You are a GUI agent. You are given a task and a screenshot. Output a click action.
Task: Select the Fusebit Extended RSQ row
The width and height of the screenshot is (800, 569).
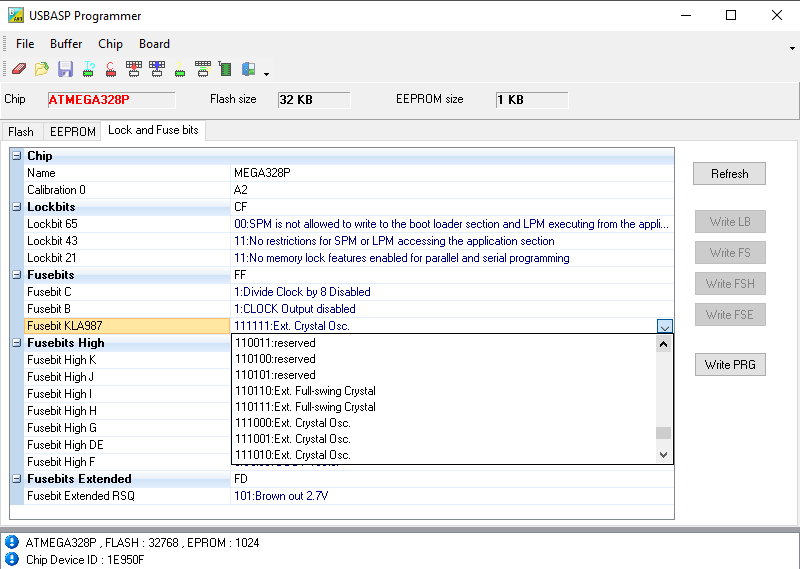click(349, 496)
